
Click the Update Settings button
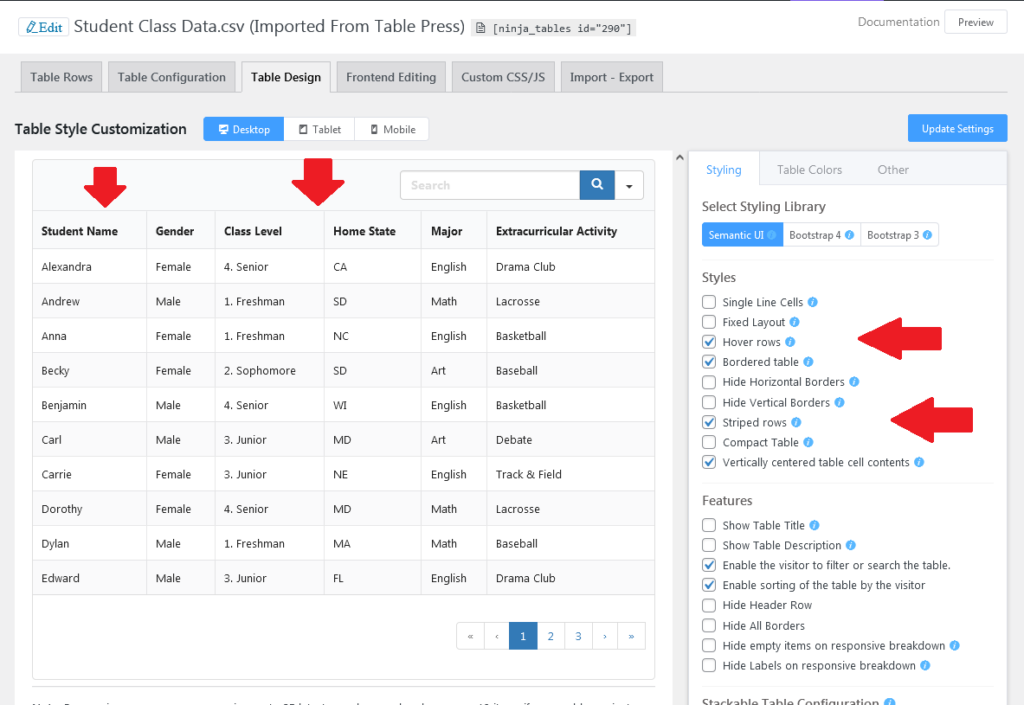(957, 127)
